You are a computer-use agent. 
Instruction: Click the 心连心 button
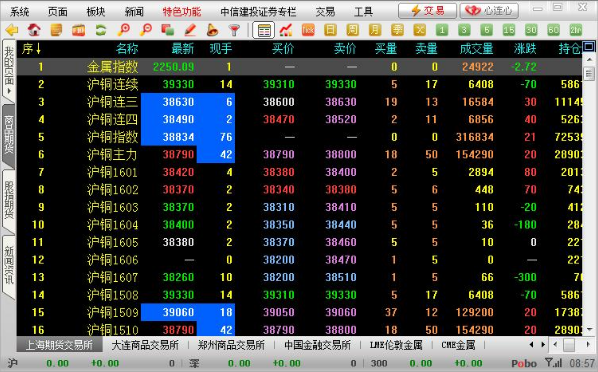(x=489, y=11)
